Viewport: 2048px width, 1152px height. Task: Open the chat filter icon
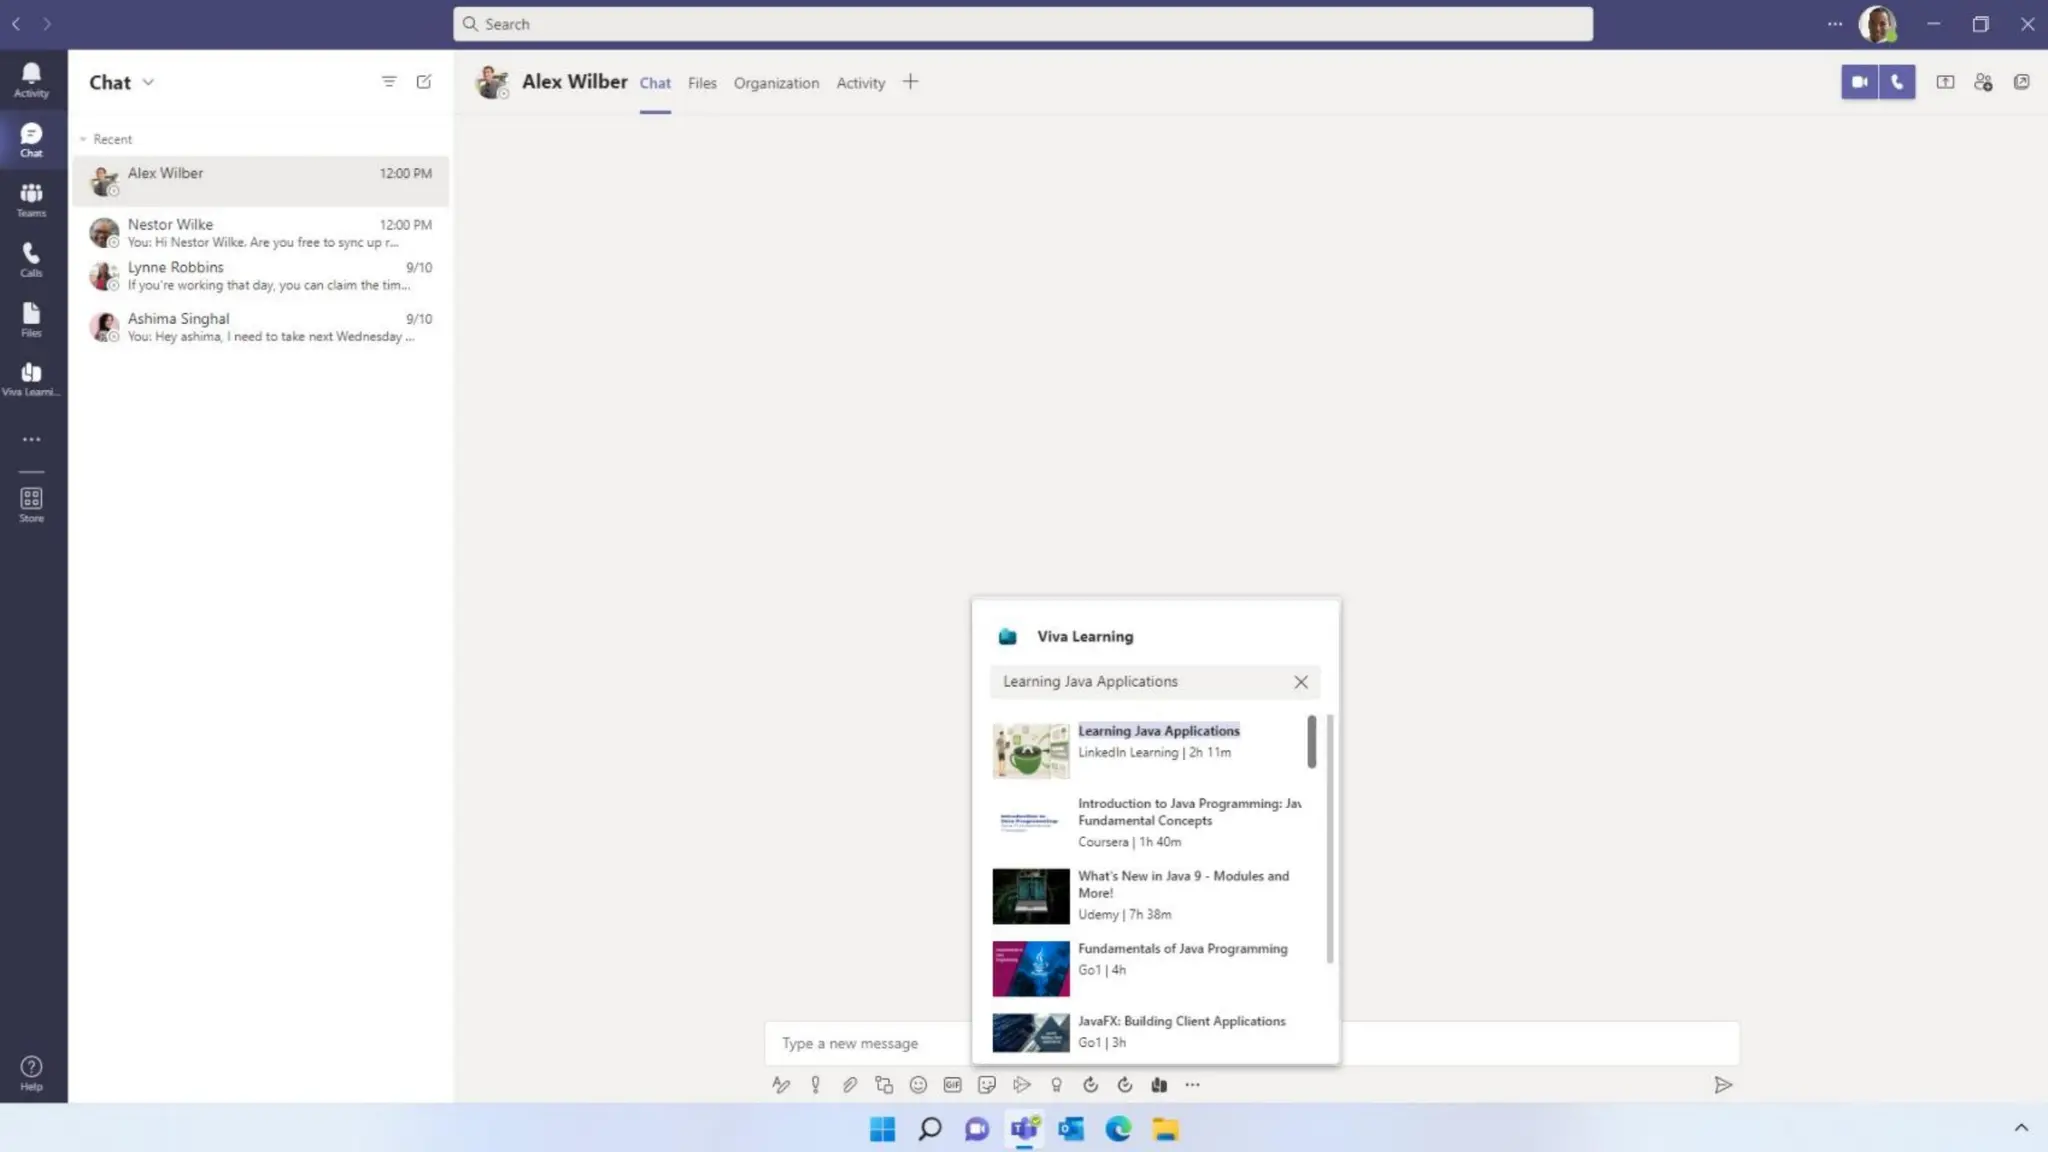click(389, 82)
